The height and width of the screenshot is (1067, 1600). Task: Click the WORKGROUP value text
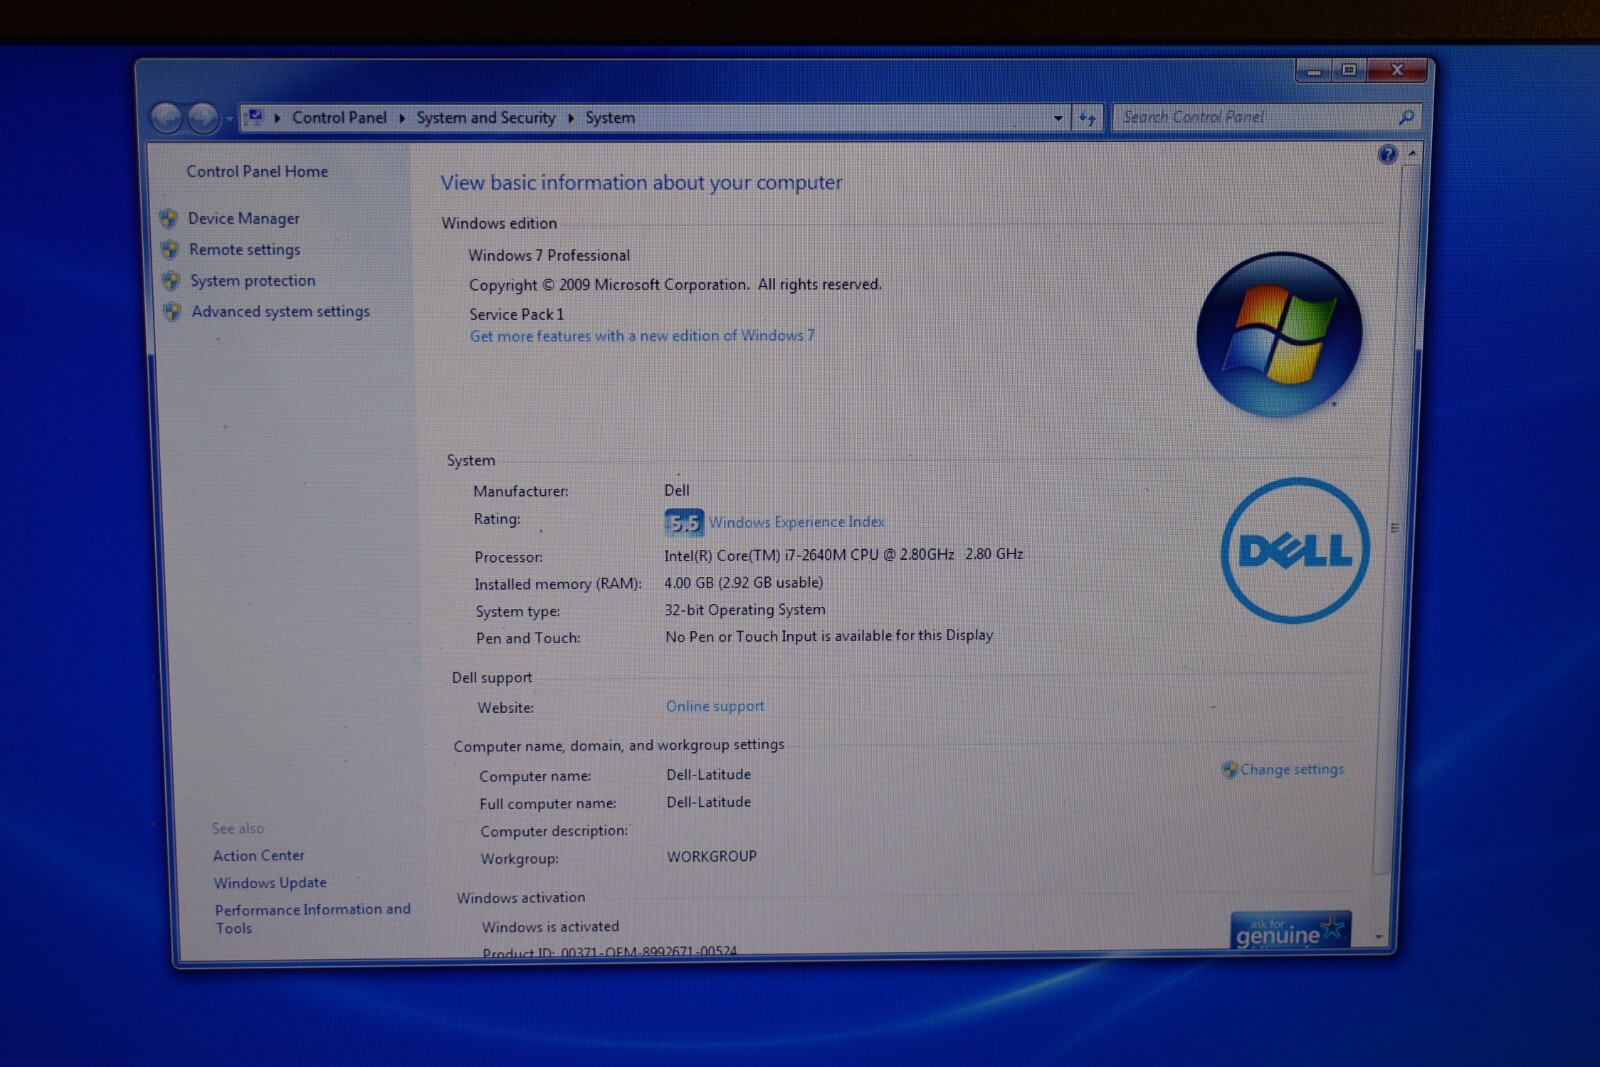point(712,856)
